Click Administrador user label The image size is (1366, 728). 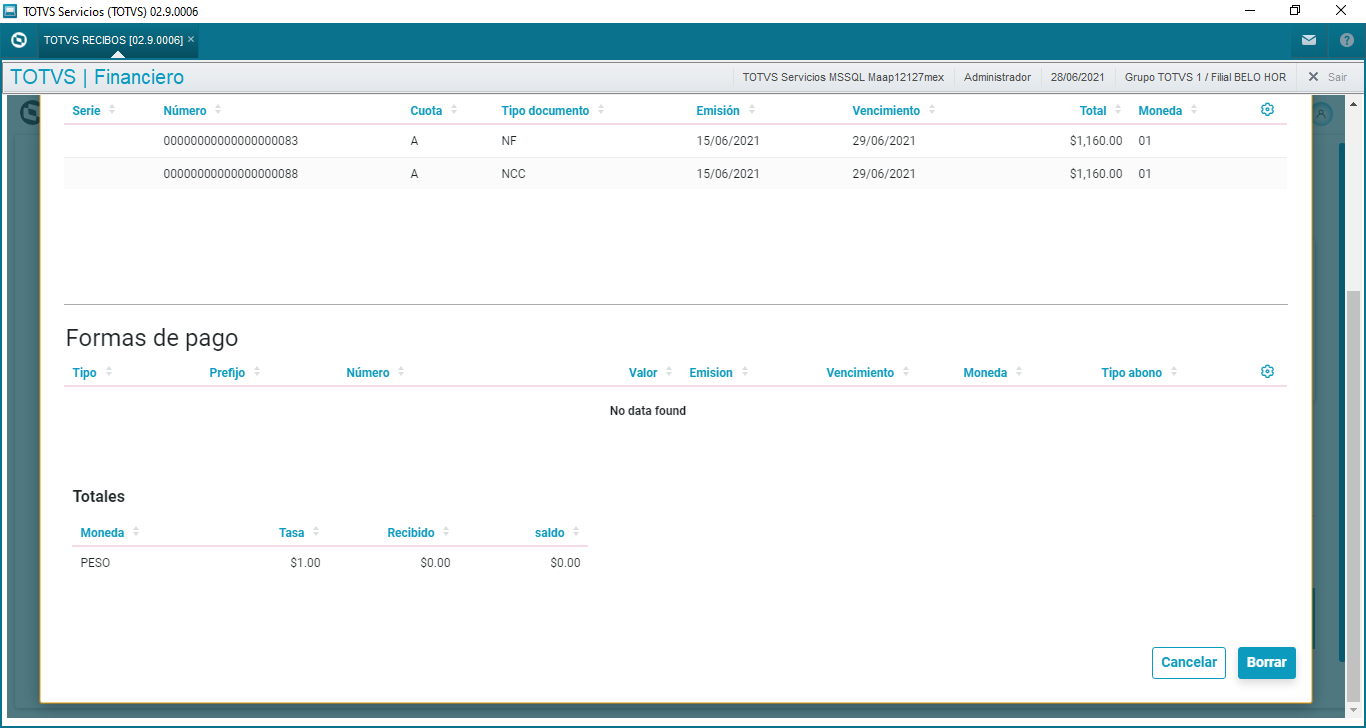997,77
